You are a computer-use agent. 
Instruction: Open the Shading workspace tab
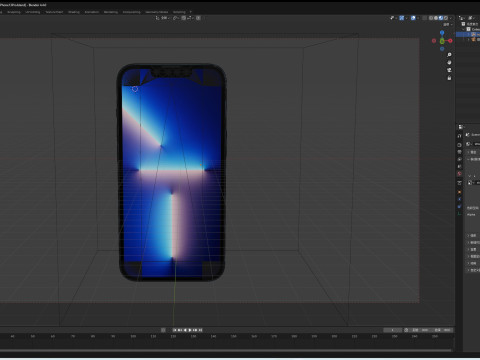[x=74, y=12]
